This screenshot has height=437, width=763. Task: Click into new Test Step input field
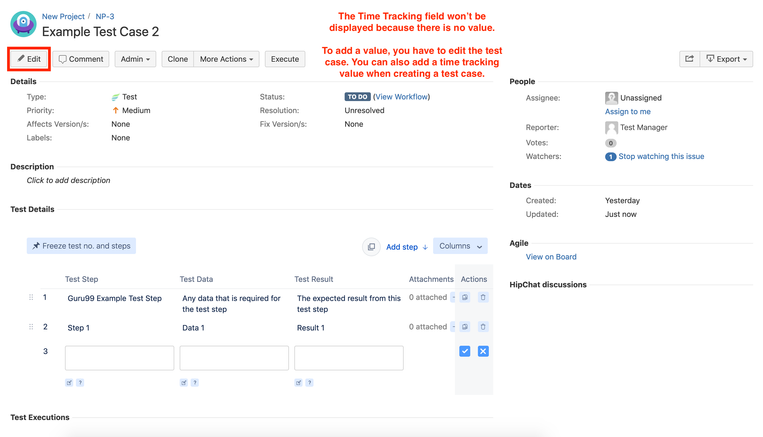pos(119,358)
